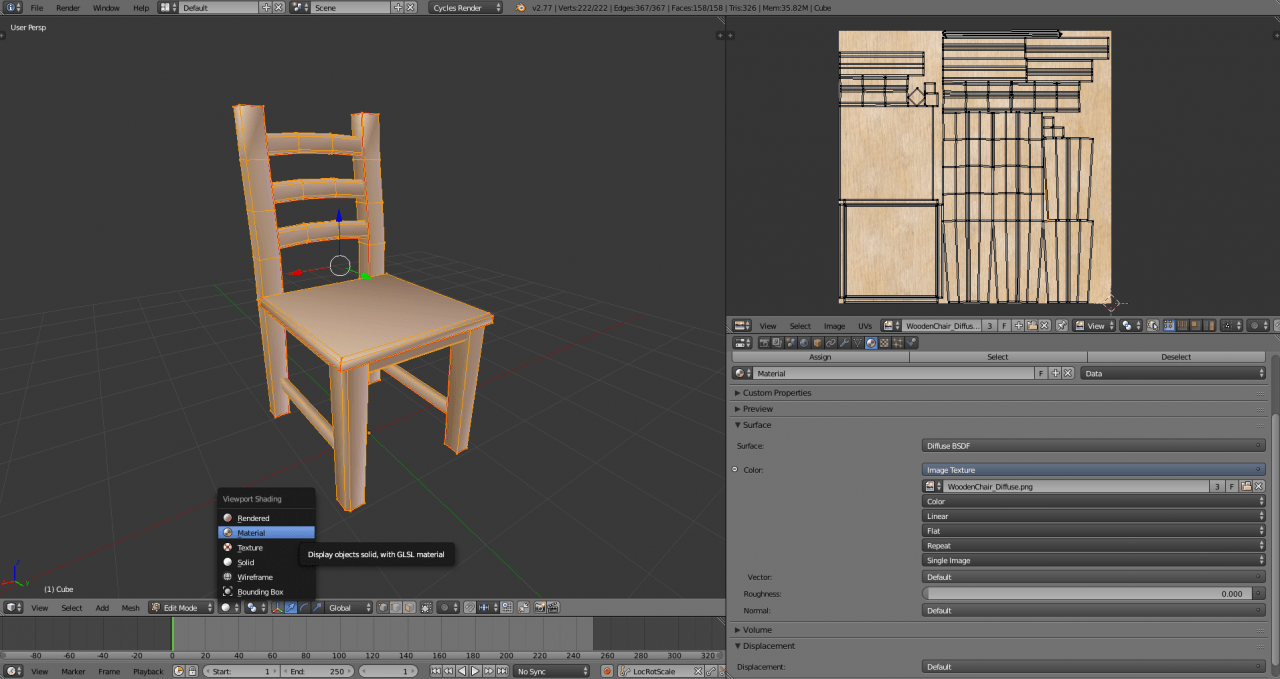Screen dimensions: 1280x679
Task: Click the Assign material button
Action: (x=820, y=357)
